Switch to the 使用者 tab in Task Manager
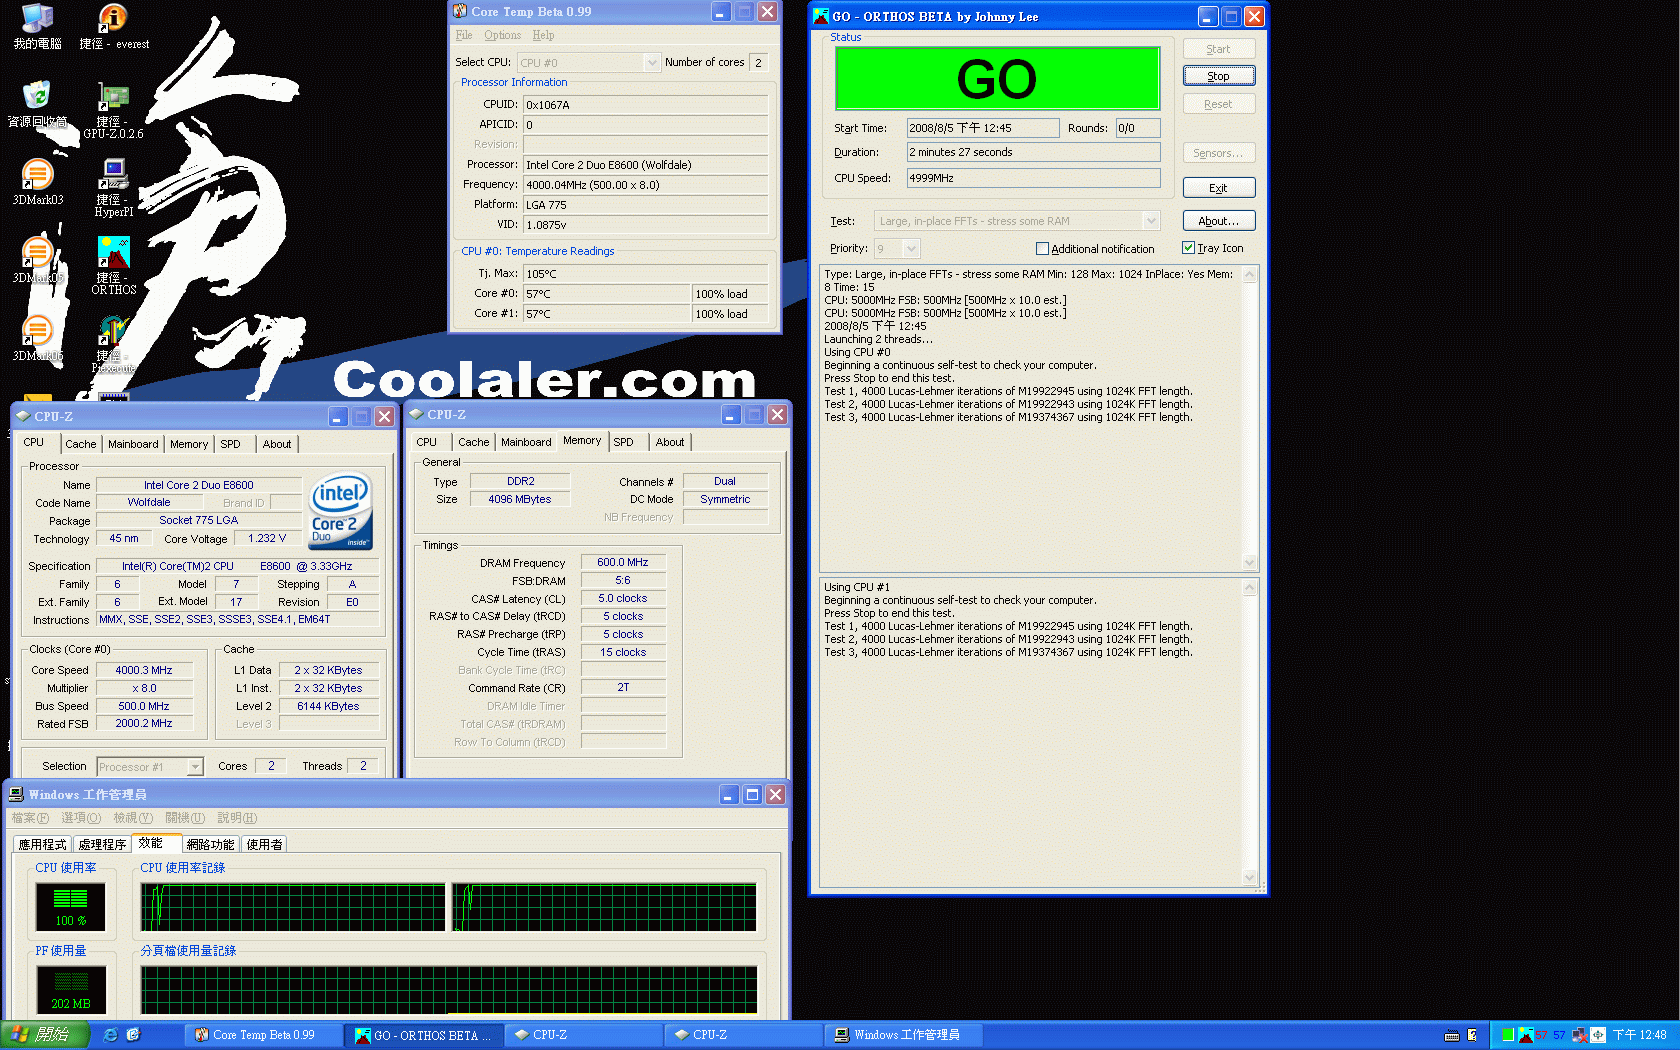 pyautogui.click(x=265, y=844)
